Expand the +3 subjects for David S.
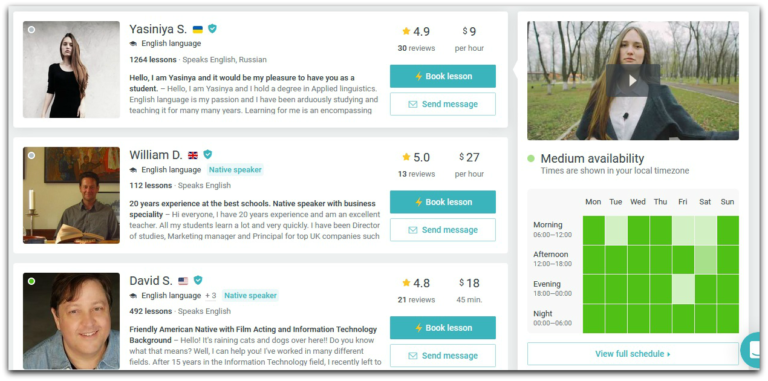This screenshot has width=768, height=381. coord(211,296)
